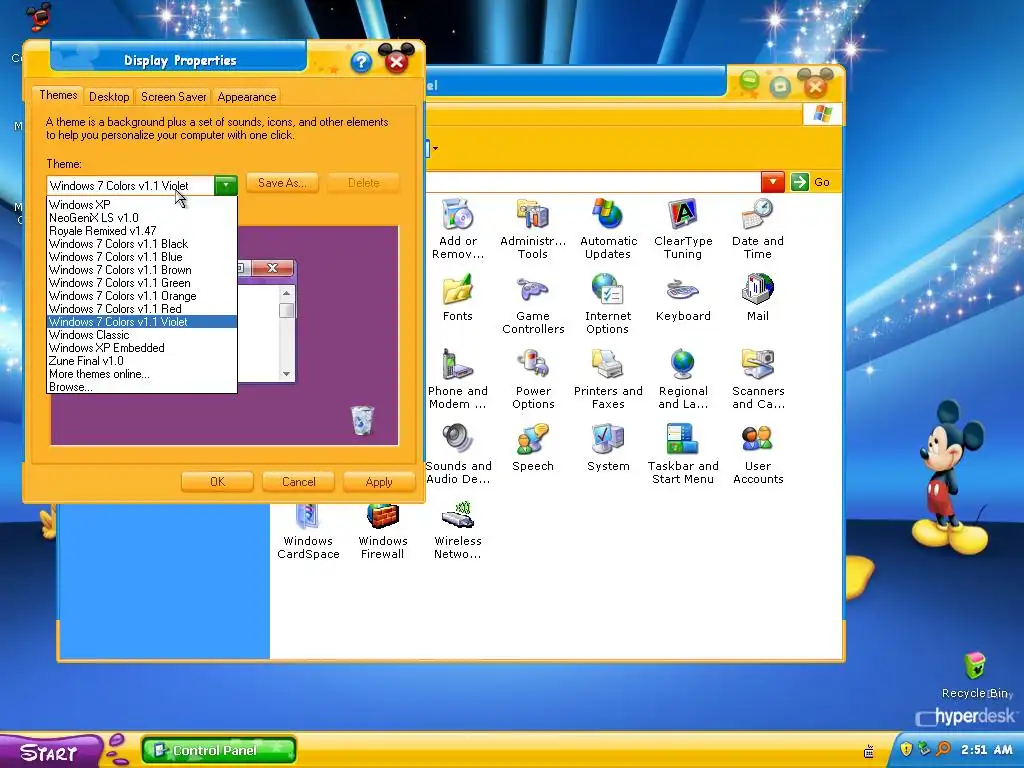Open System properties icon

tap(608, 441)
